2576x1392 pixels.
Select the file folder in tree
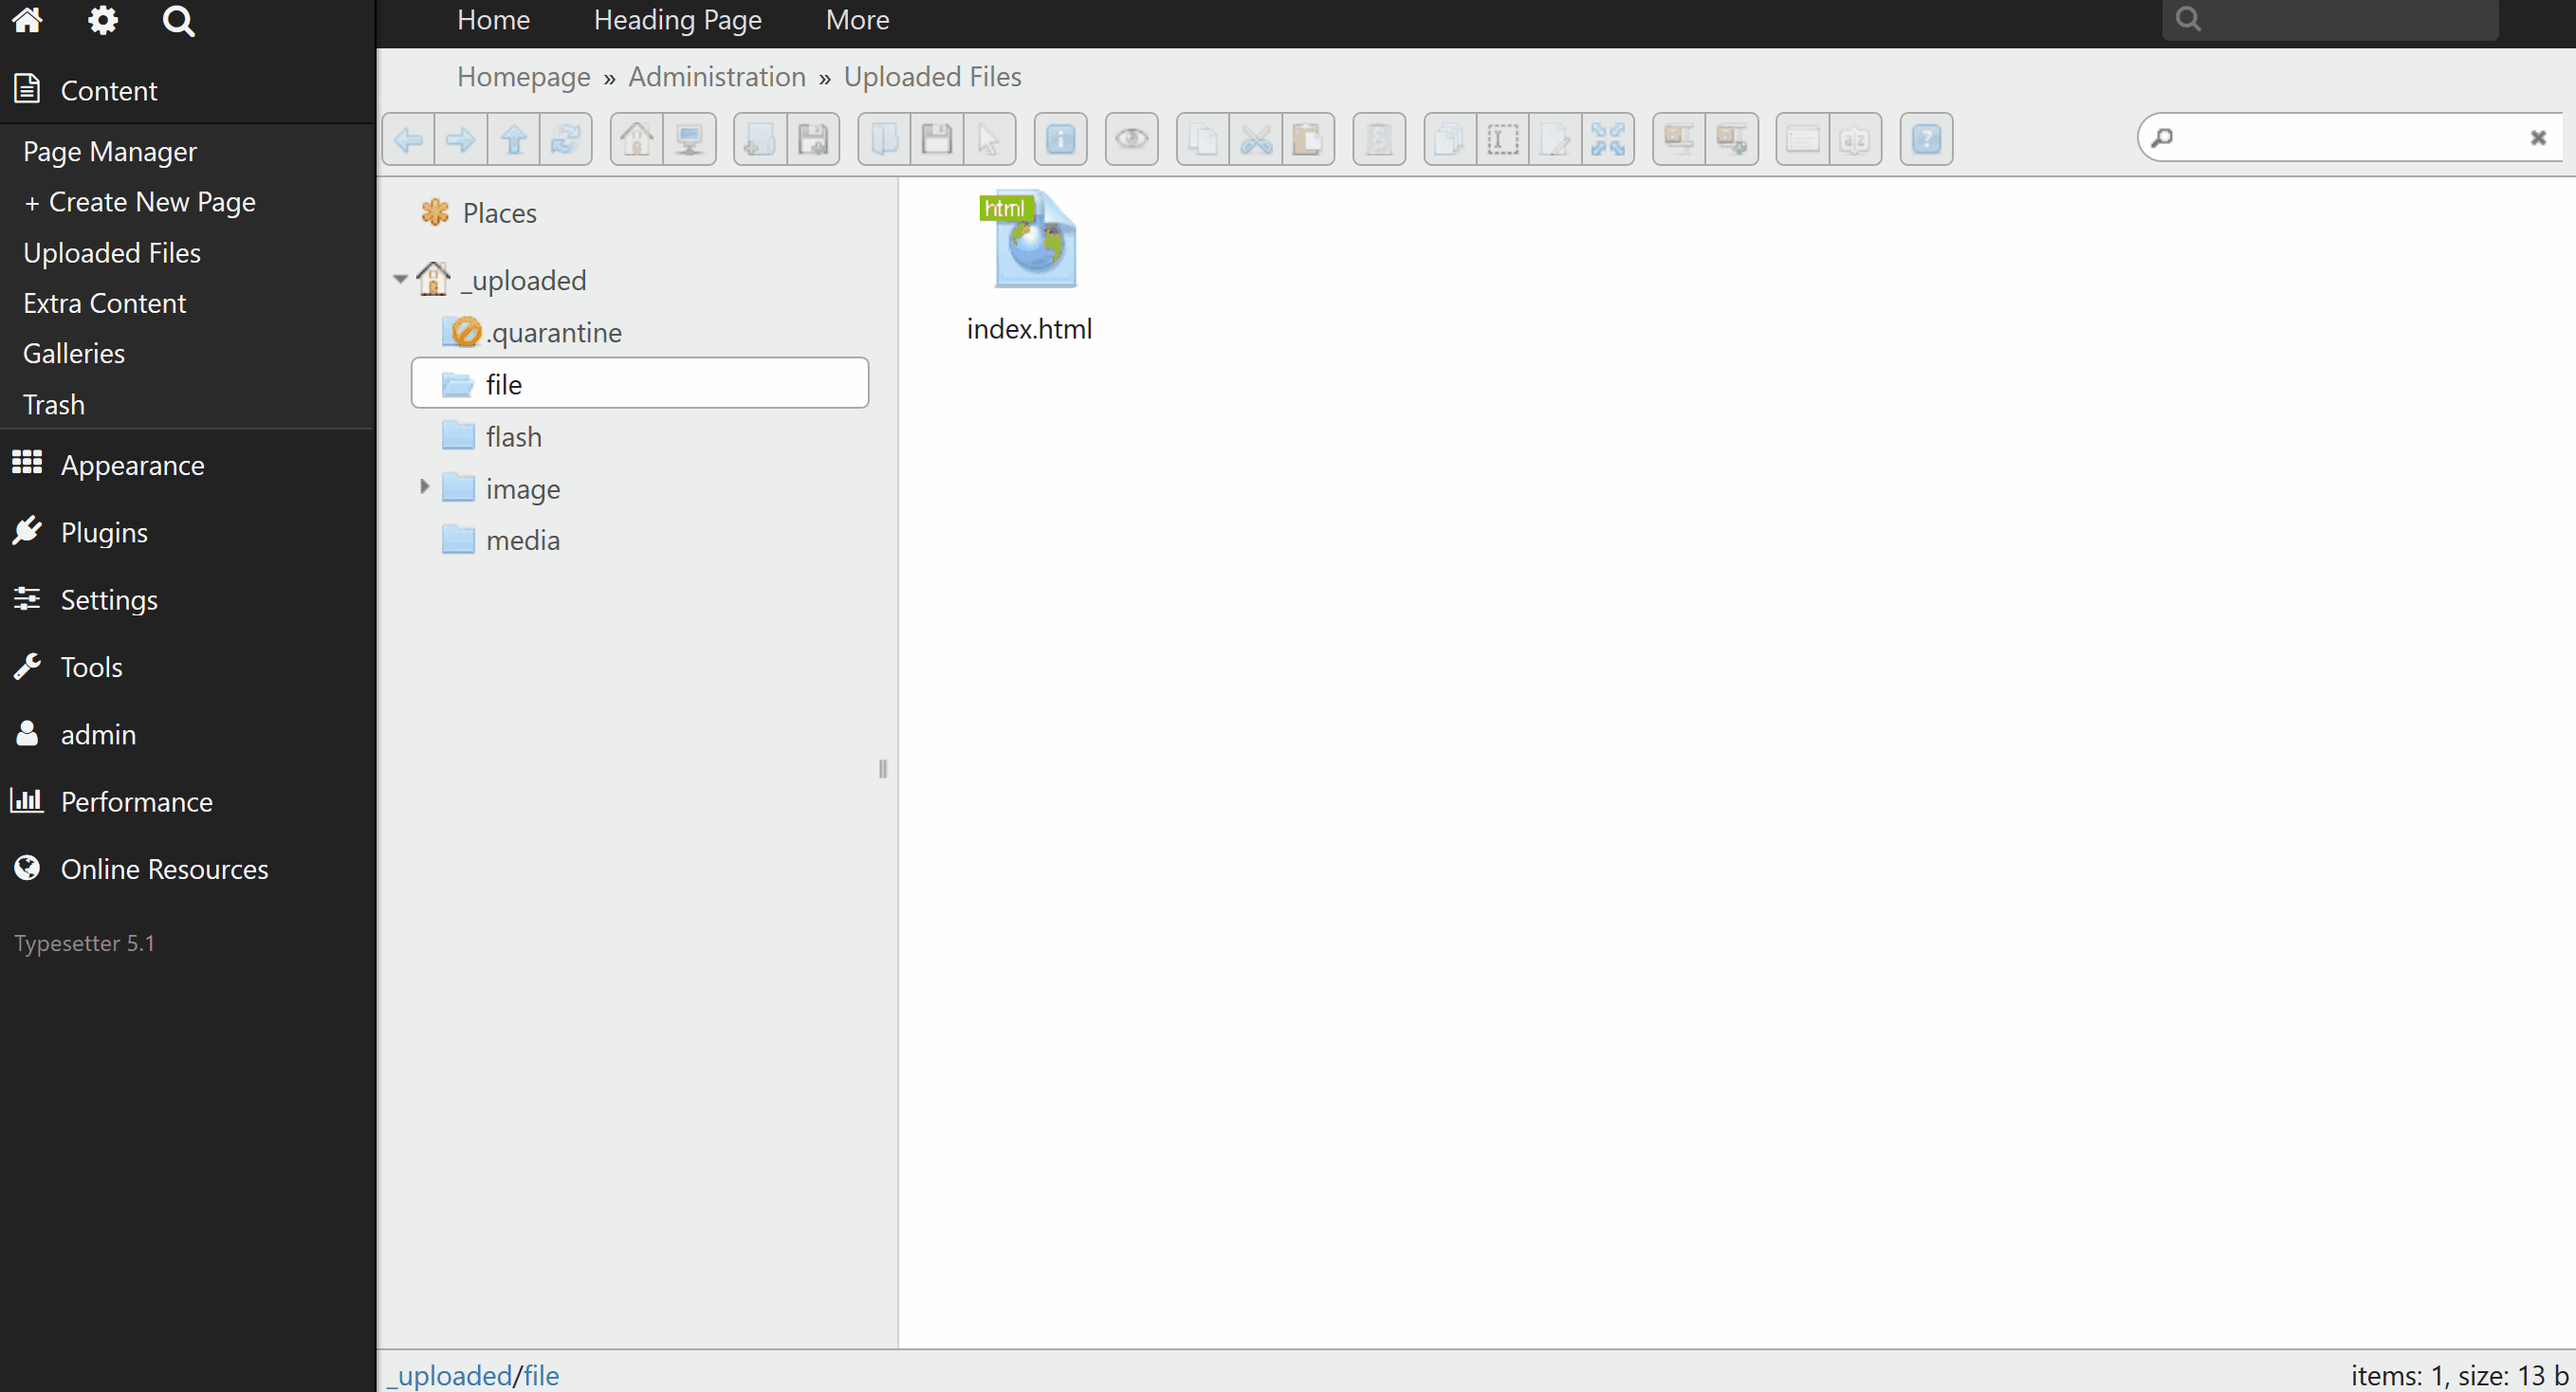[640, 383]
